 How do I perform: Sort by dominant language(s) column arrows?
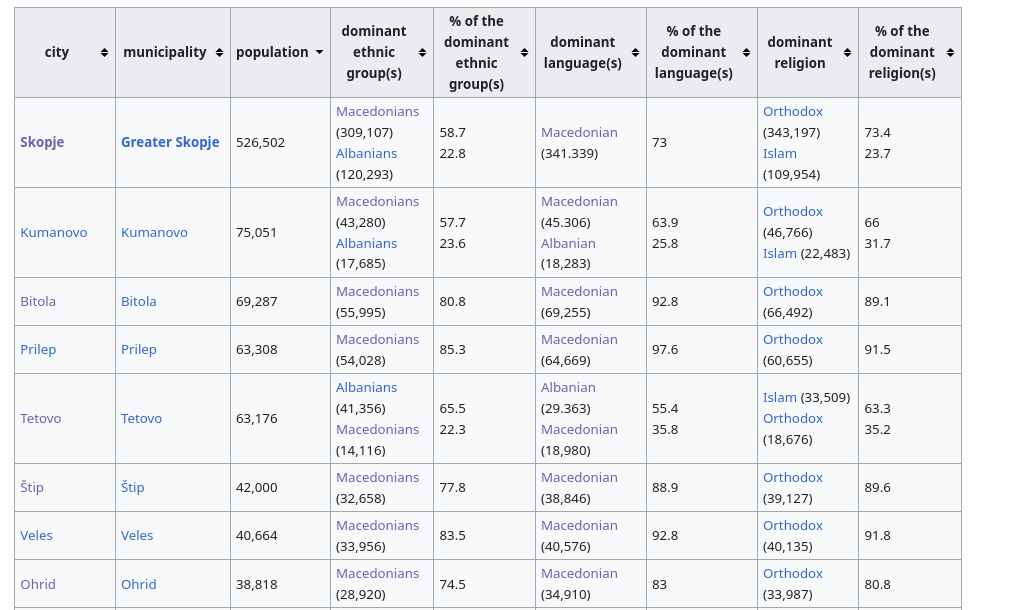pos(636,53)
